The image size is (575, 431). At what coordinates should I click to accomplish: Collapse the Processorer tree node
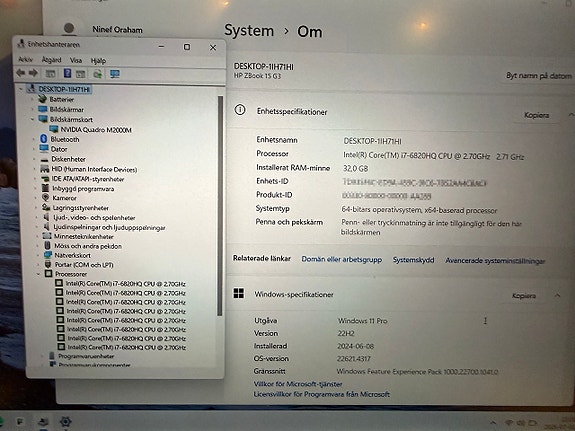coord(38,274)
